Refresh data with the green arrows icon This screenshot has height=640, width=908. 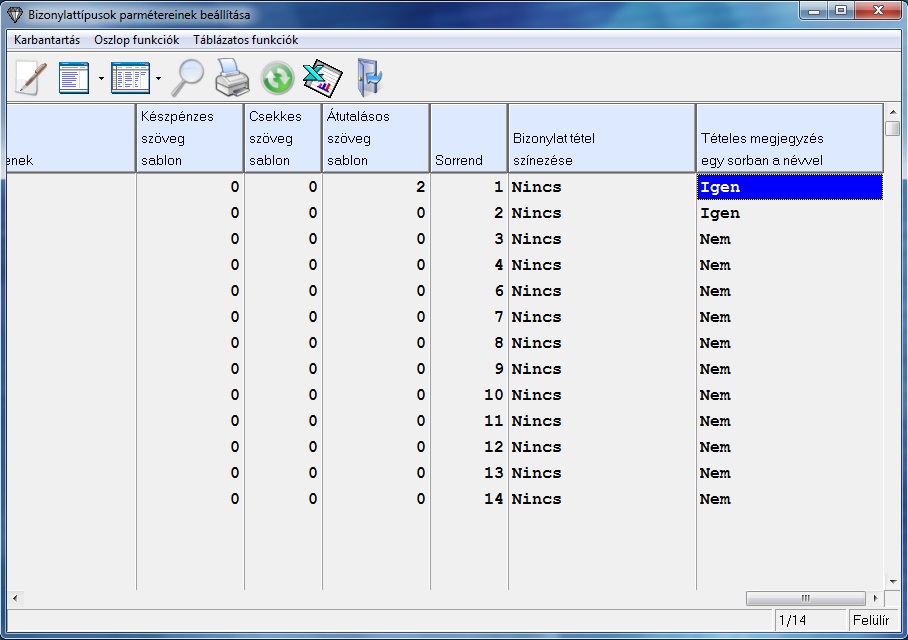pyautogui.click(x=277, y=77)
